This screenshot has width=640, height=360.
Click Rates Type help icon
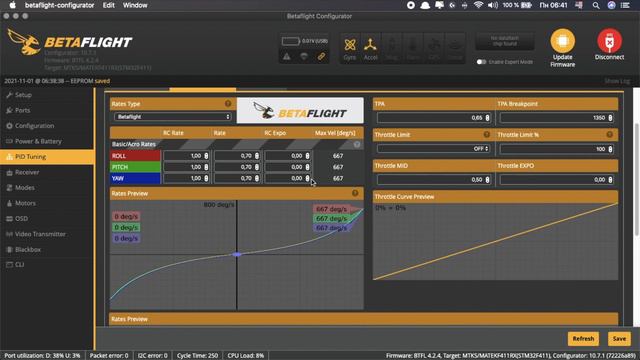pos(228,104)
